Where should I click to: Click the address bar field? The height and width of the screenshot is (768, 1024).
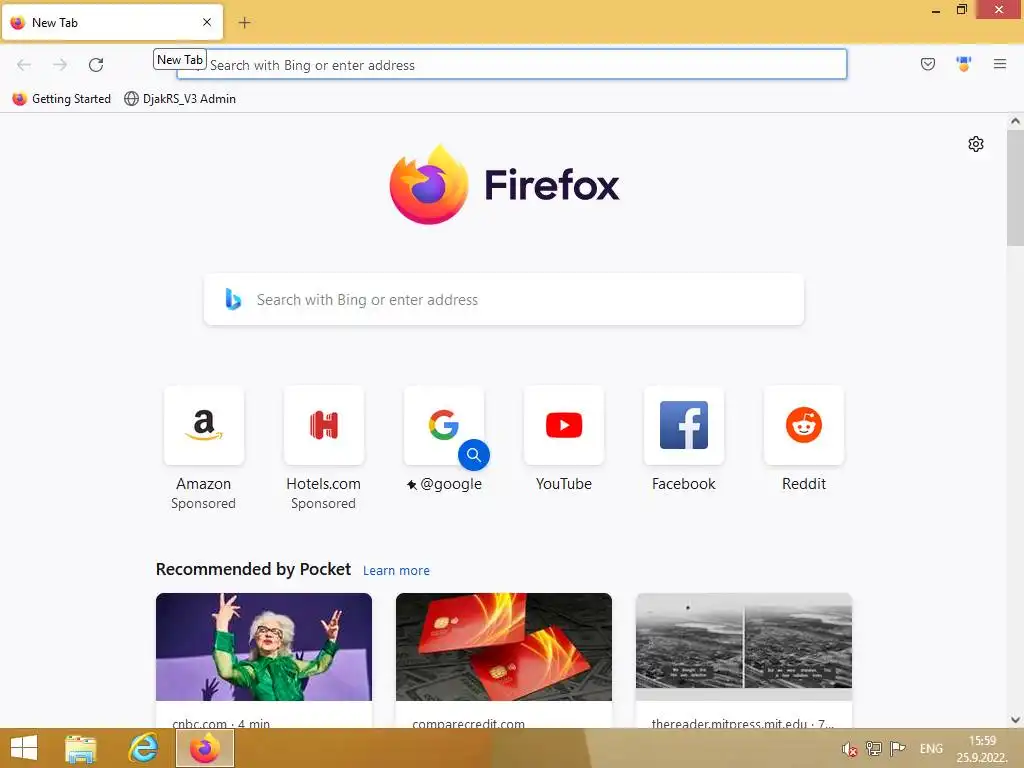(x=512, y=65)
